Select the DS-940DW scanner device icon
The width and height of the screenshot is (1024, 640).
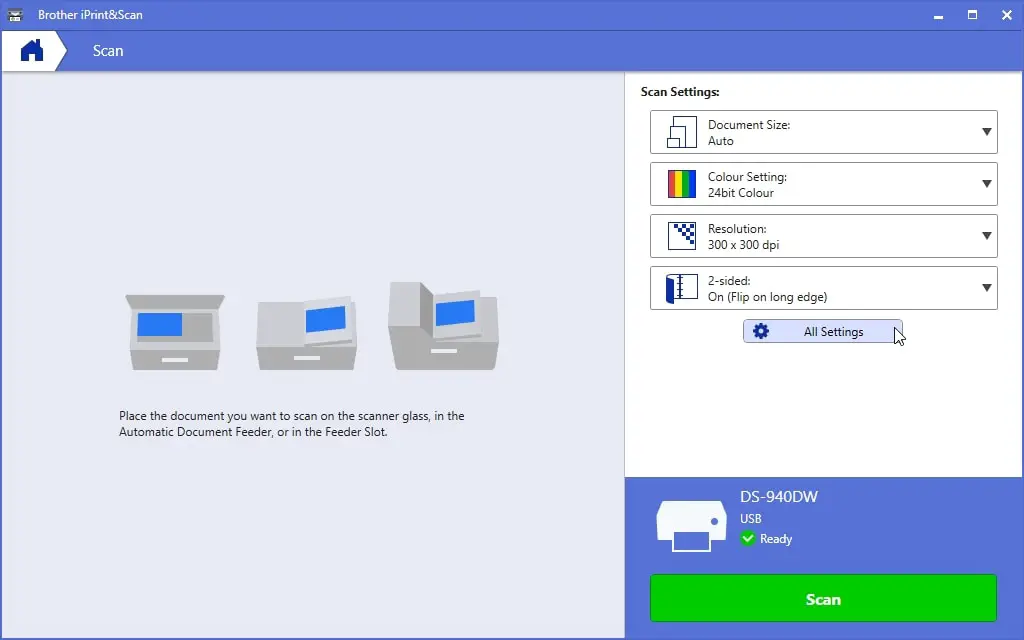tap(692, 526)
